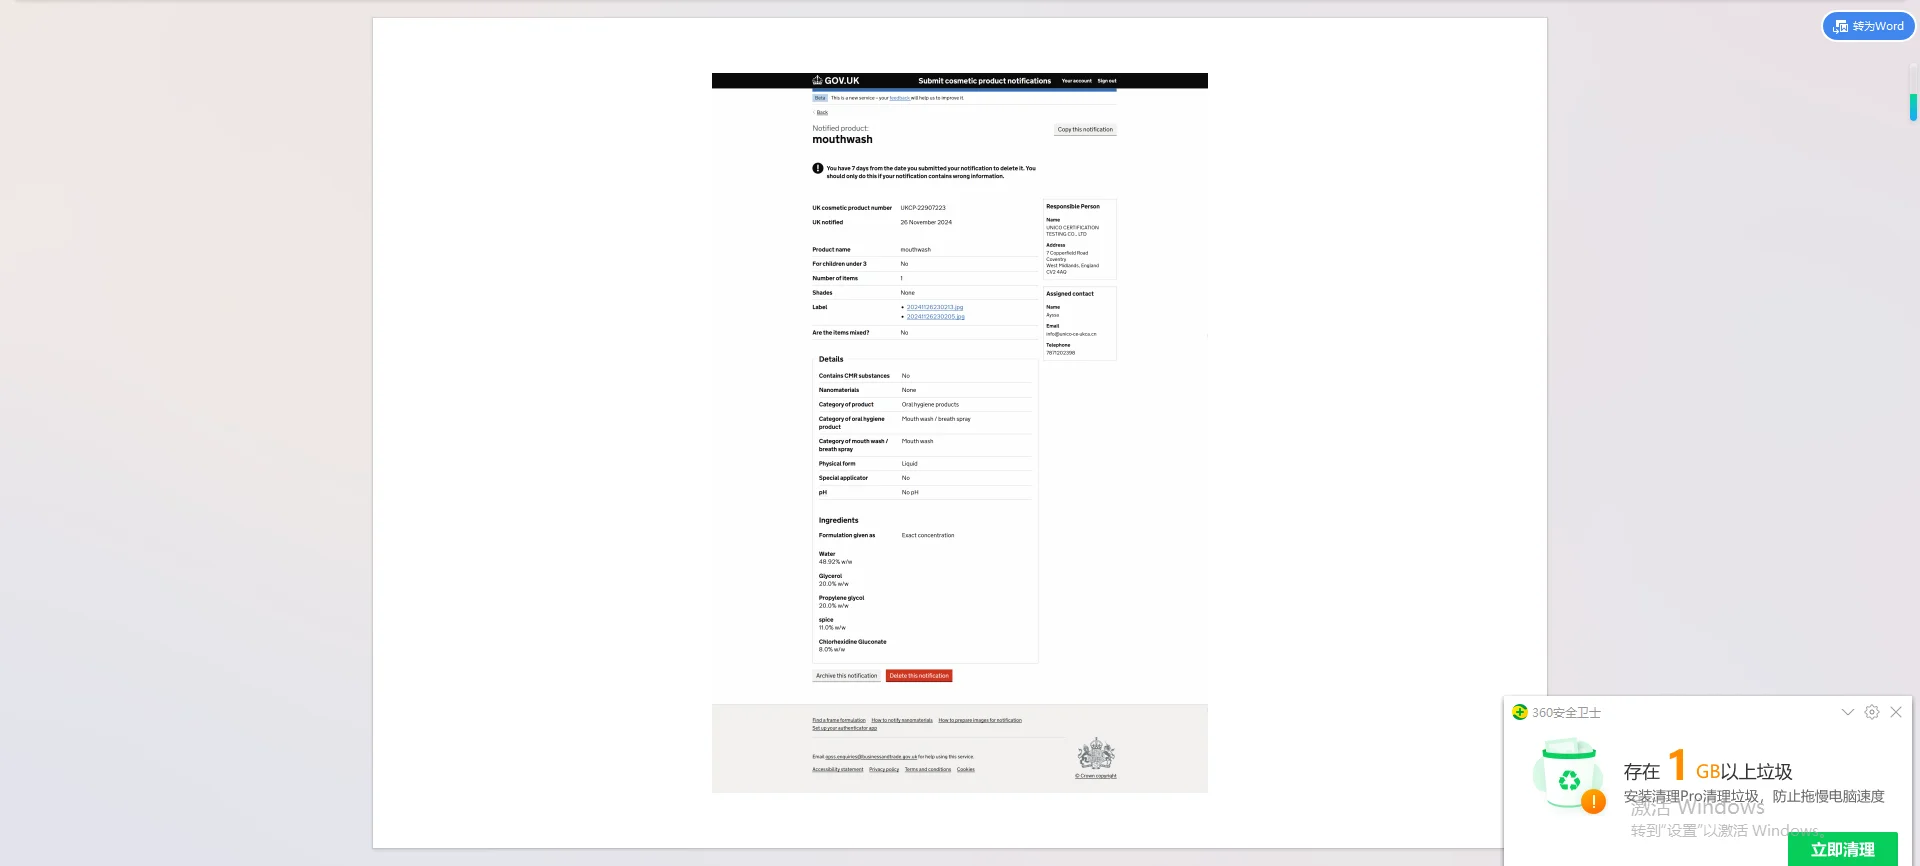
Task: Click the contact email info@unico-ce-ukca.cn
Action: [x=1071, y=334]
